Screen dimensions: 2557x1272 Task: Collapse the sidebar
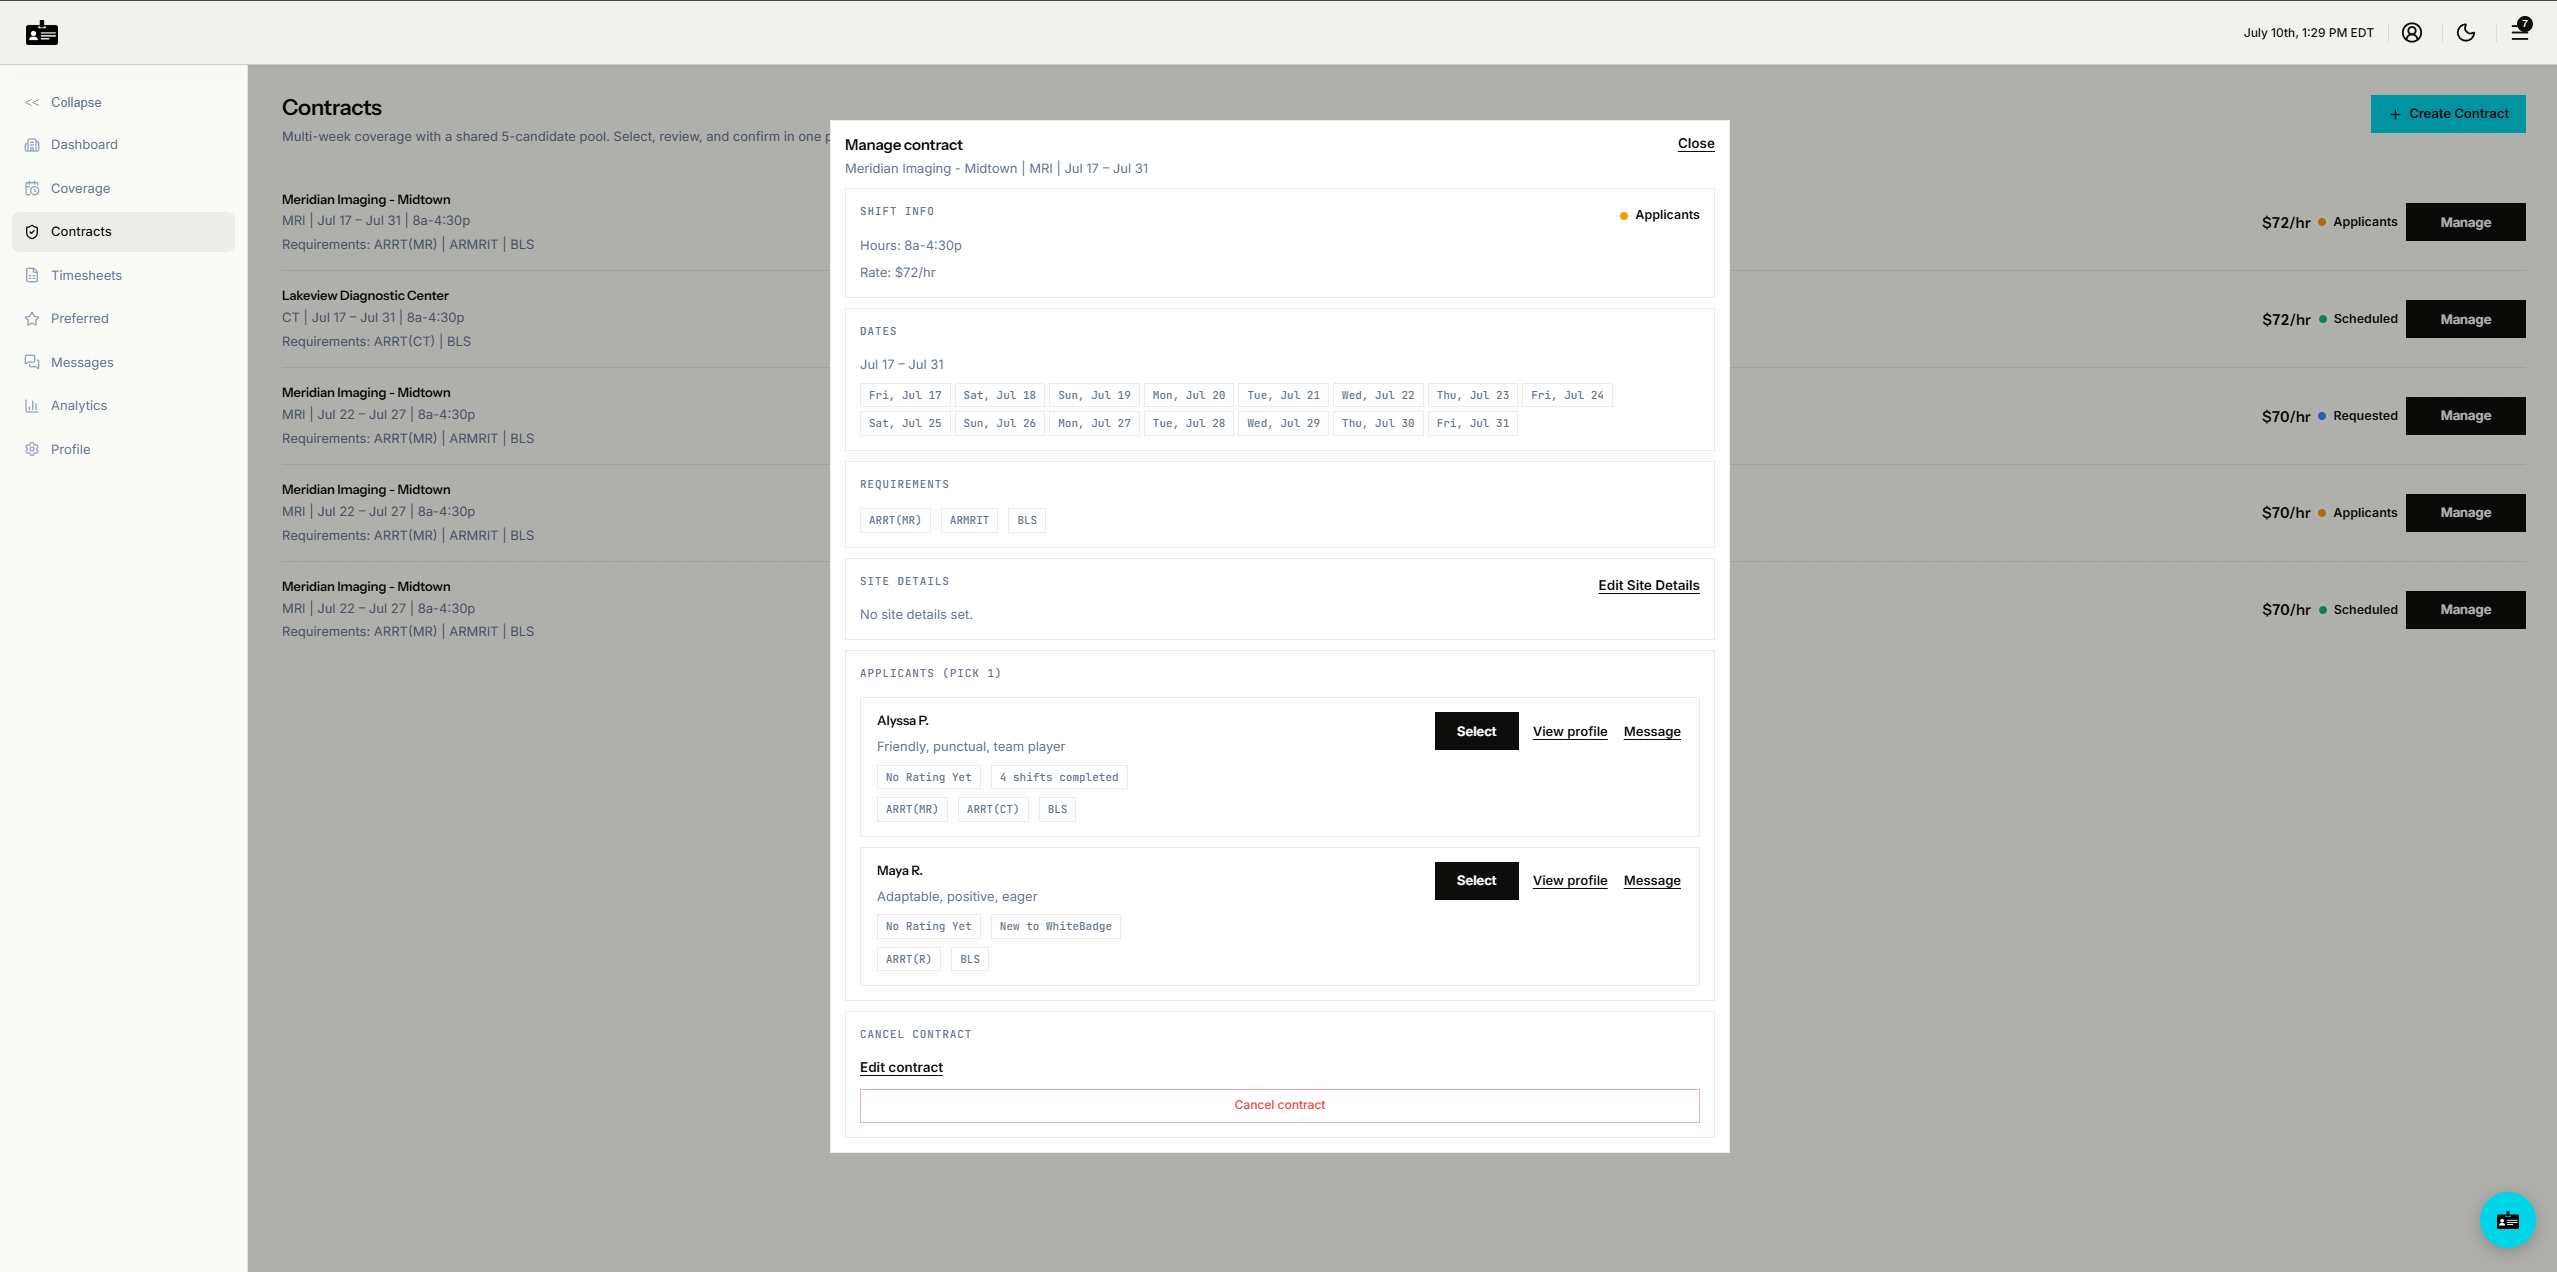(x=64, y=102)
